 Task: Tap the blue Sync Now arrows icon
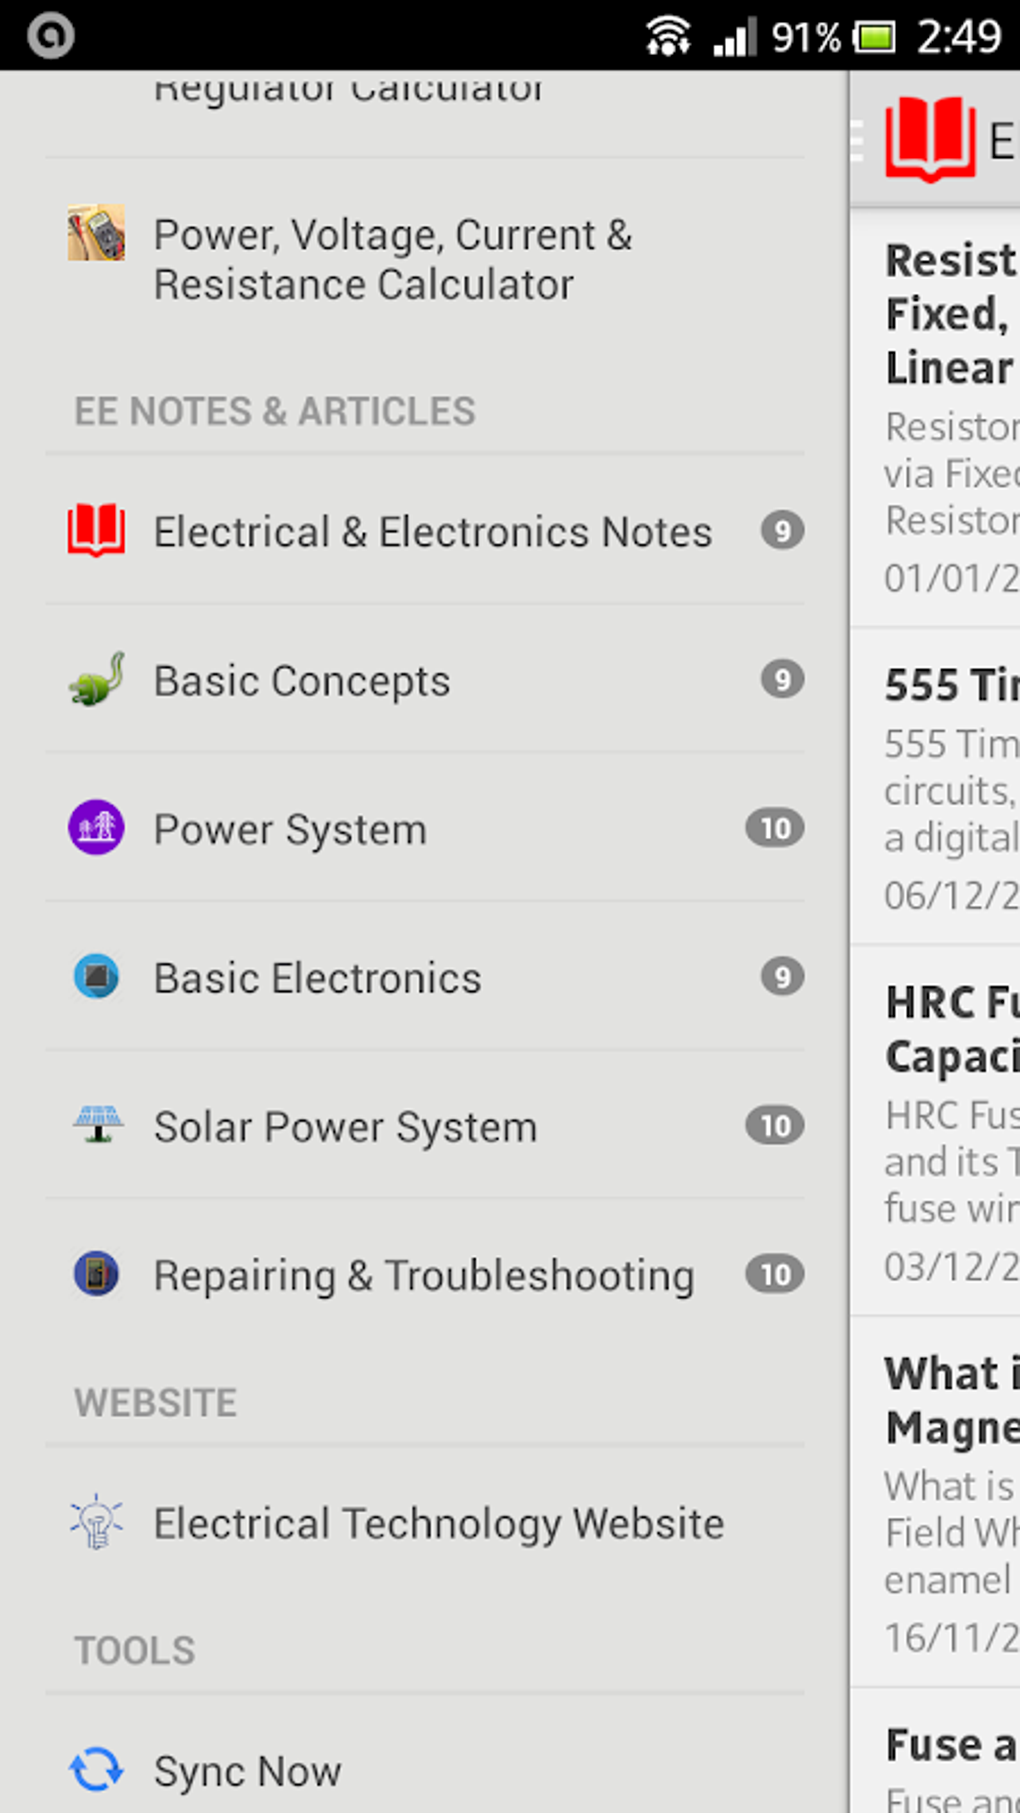(96, 1769)
